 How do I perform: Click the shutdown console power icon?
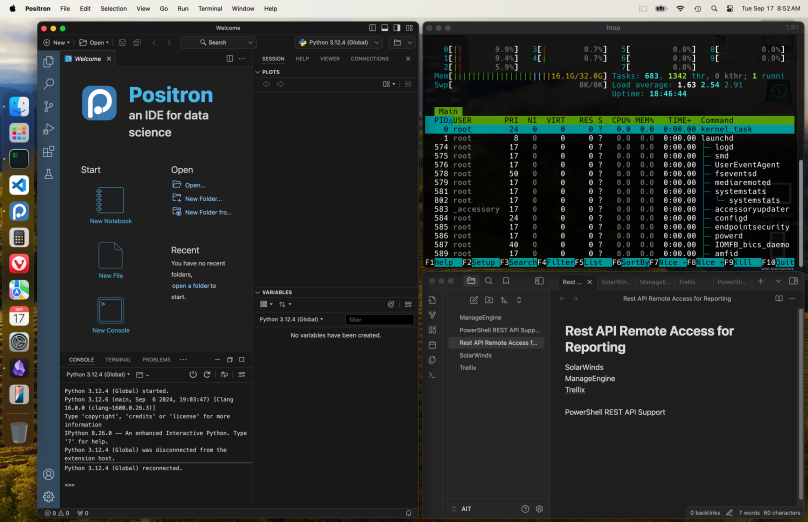[x=193, y=375]
